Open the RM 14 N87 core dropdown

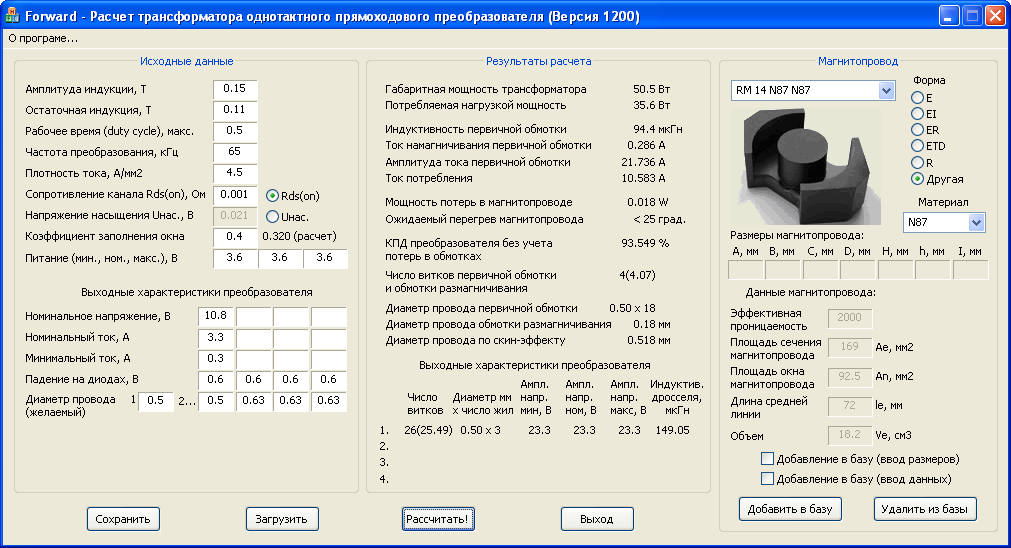tap(886, 91)
